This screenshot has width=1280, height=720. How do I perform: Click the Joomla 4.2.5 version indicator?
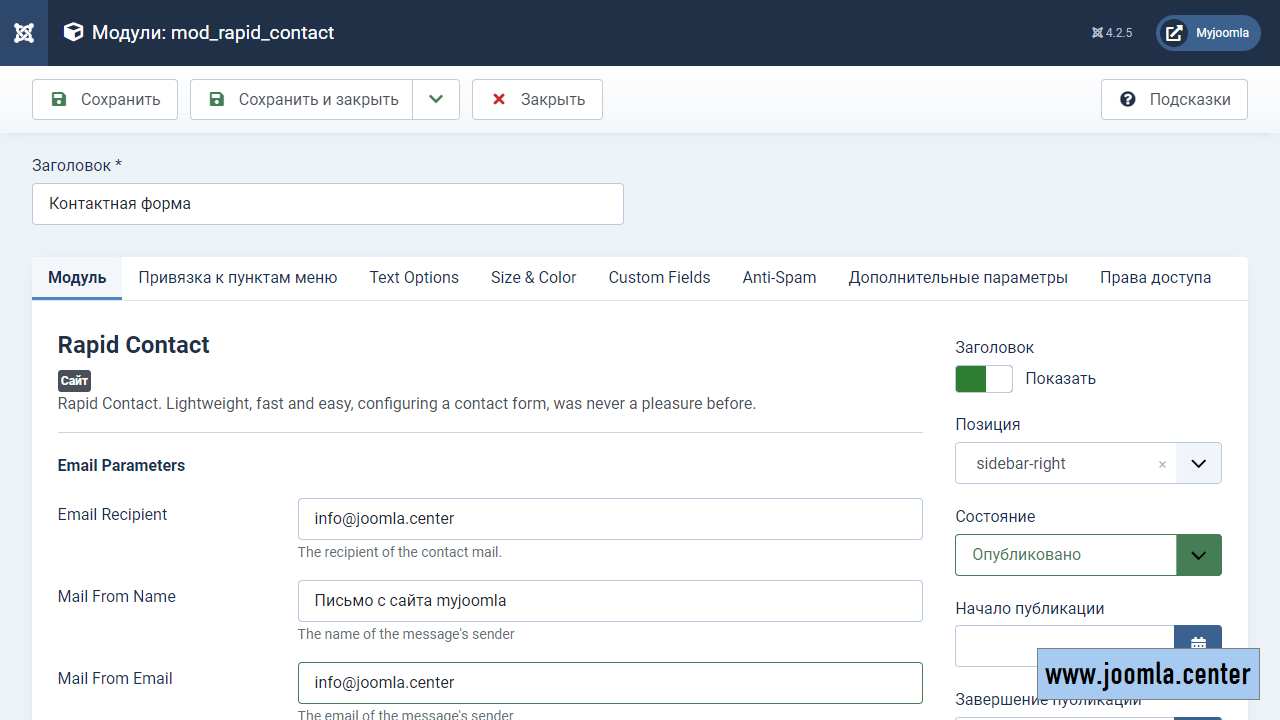[1112, 33]
